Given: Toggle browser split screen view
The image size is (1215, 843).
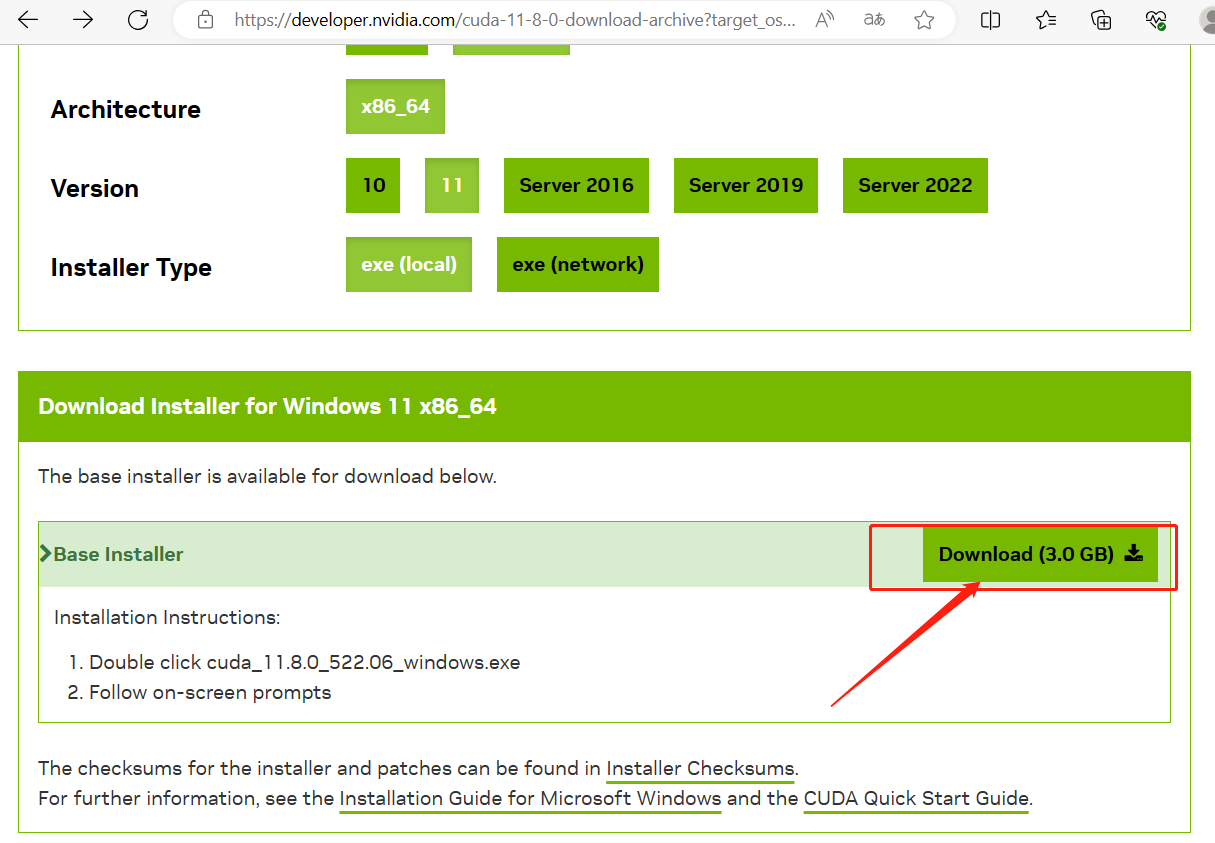Looking at the screenshot, I should pos(990,20).
